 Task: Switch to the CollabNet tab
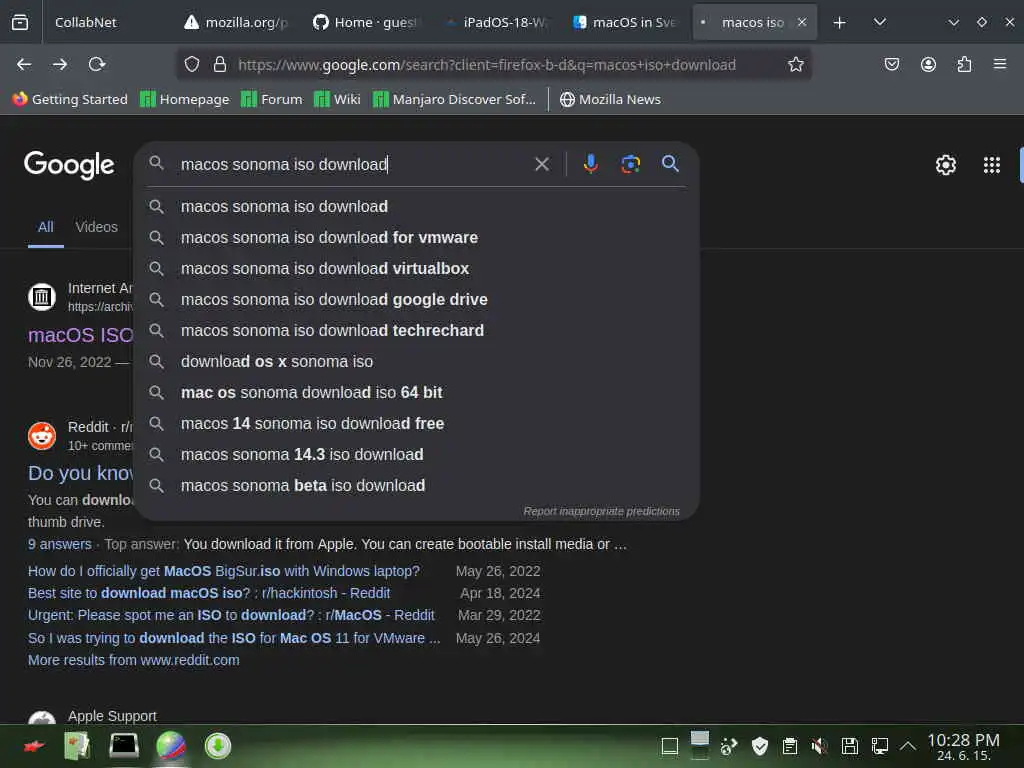coord(86,22)
